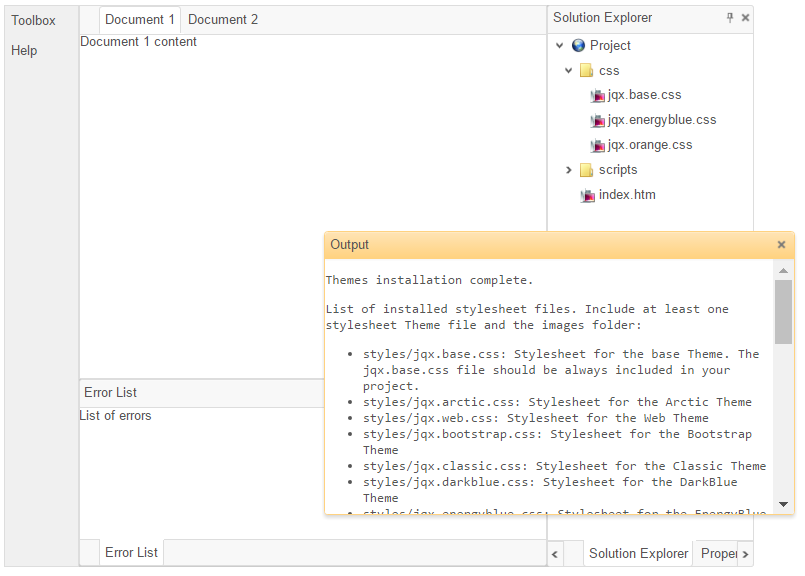
Task: Click the css folder icon
Action: click(x=587, y=71)
